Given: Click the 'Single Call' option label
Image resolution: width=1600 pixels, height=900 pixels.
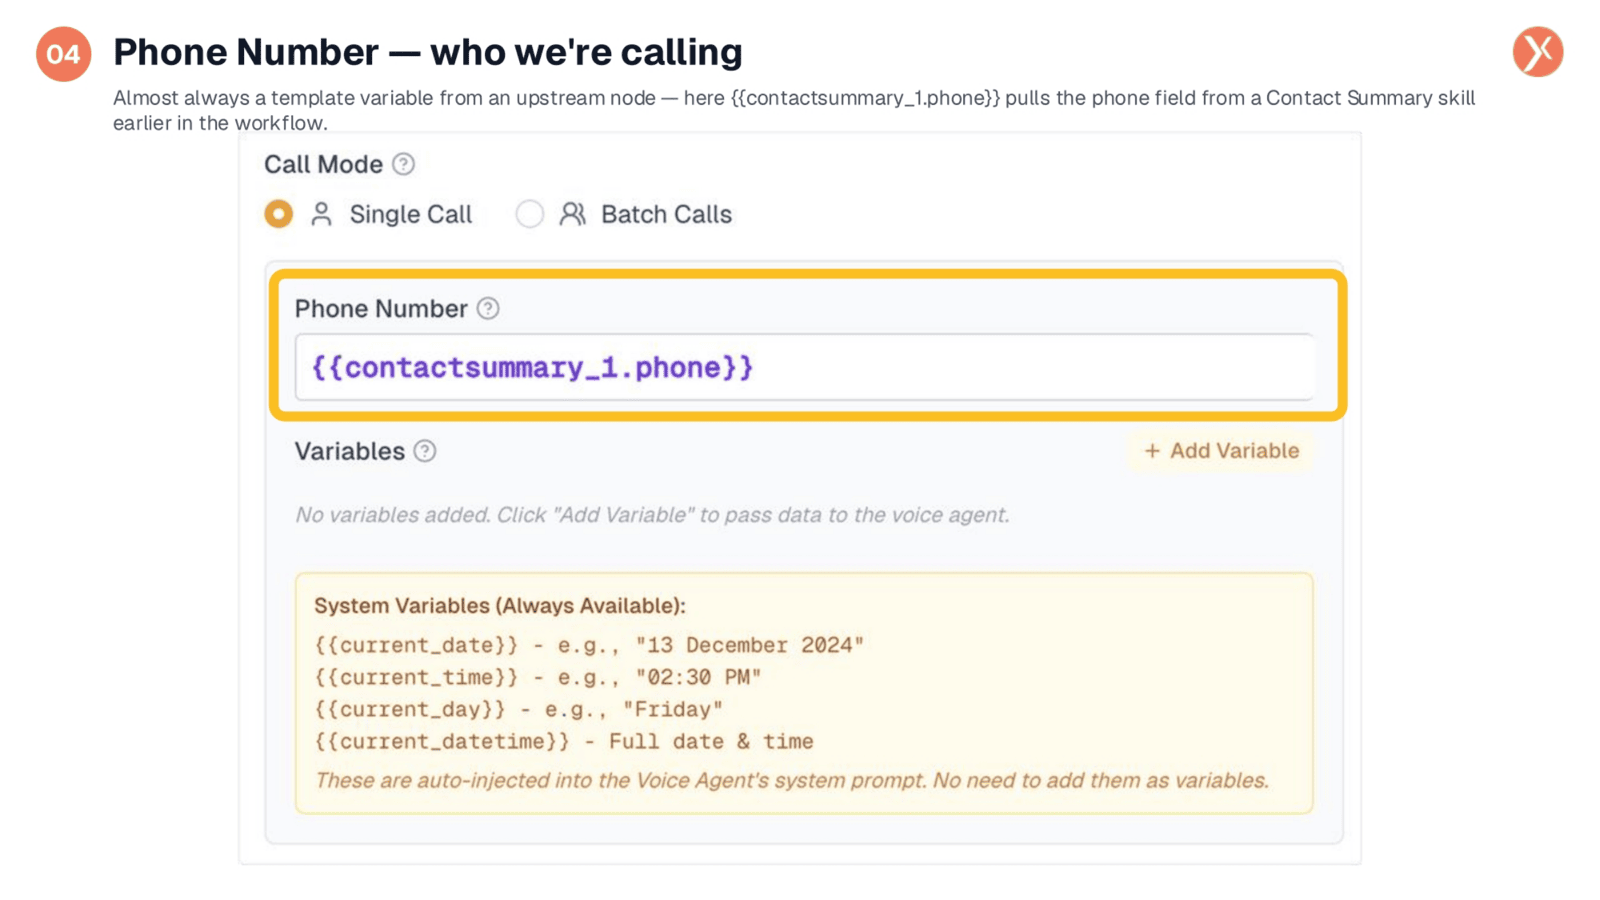Looking at the screenshot, I should [x=411, y=214].
